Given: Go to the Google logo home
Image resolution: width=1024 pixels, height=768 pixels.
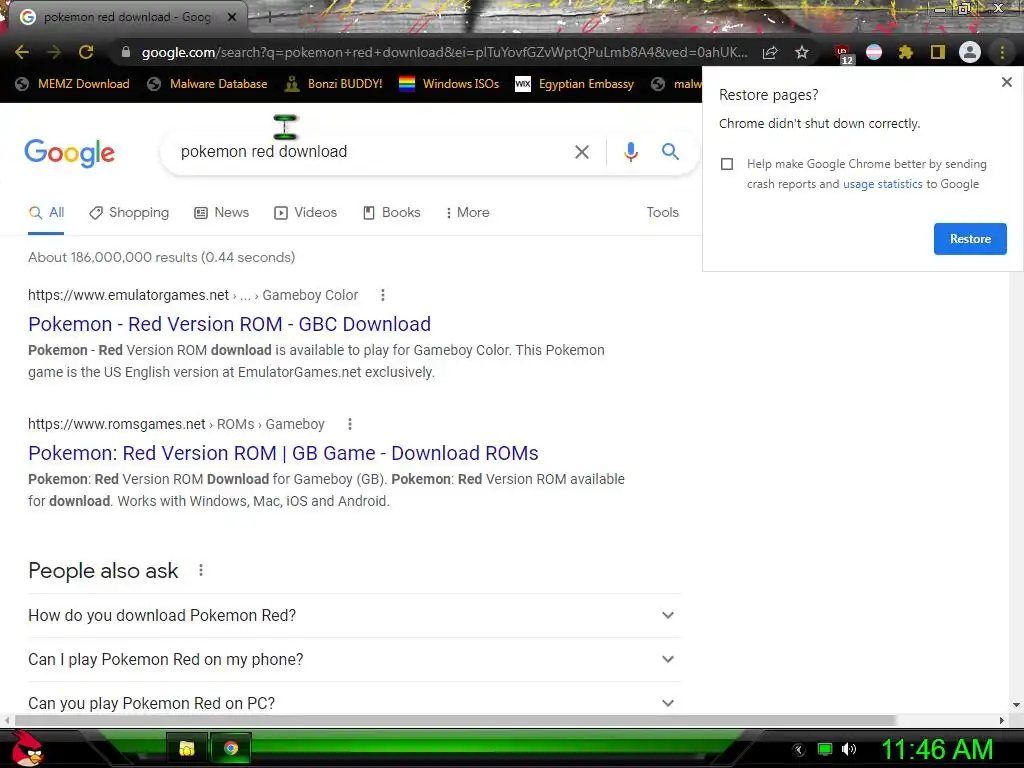Looking at the screenshot, I should (x=69, y=153).
